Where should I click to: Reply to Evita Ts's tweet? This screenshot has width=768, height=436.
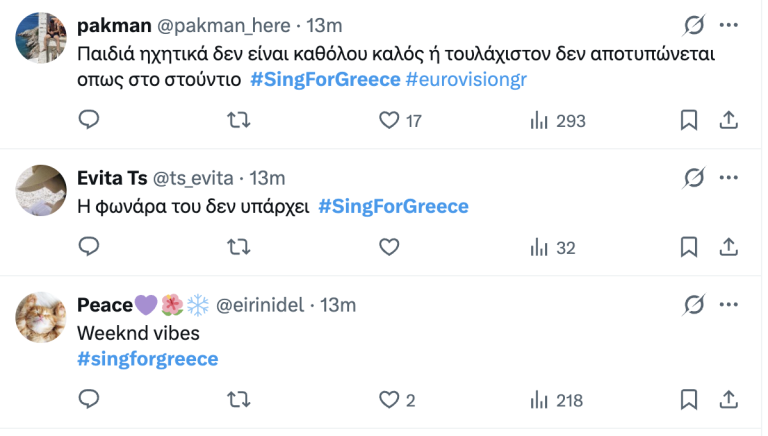pos(89,247)
